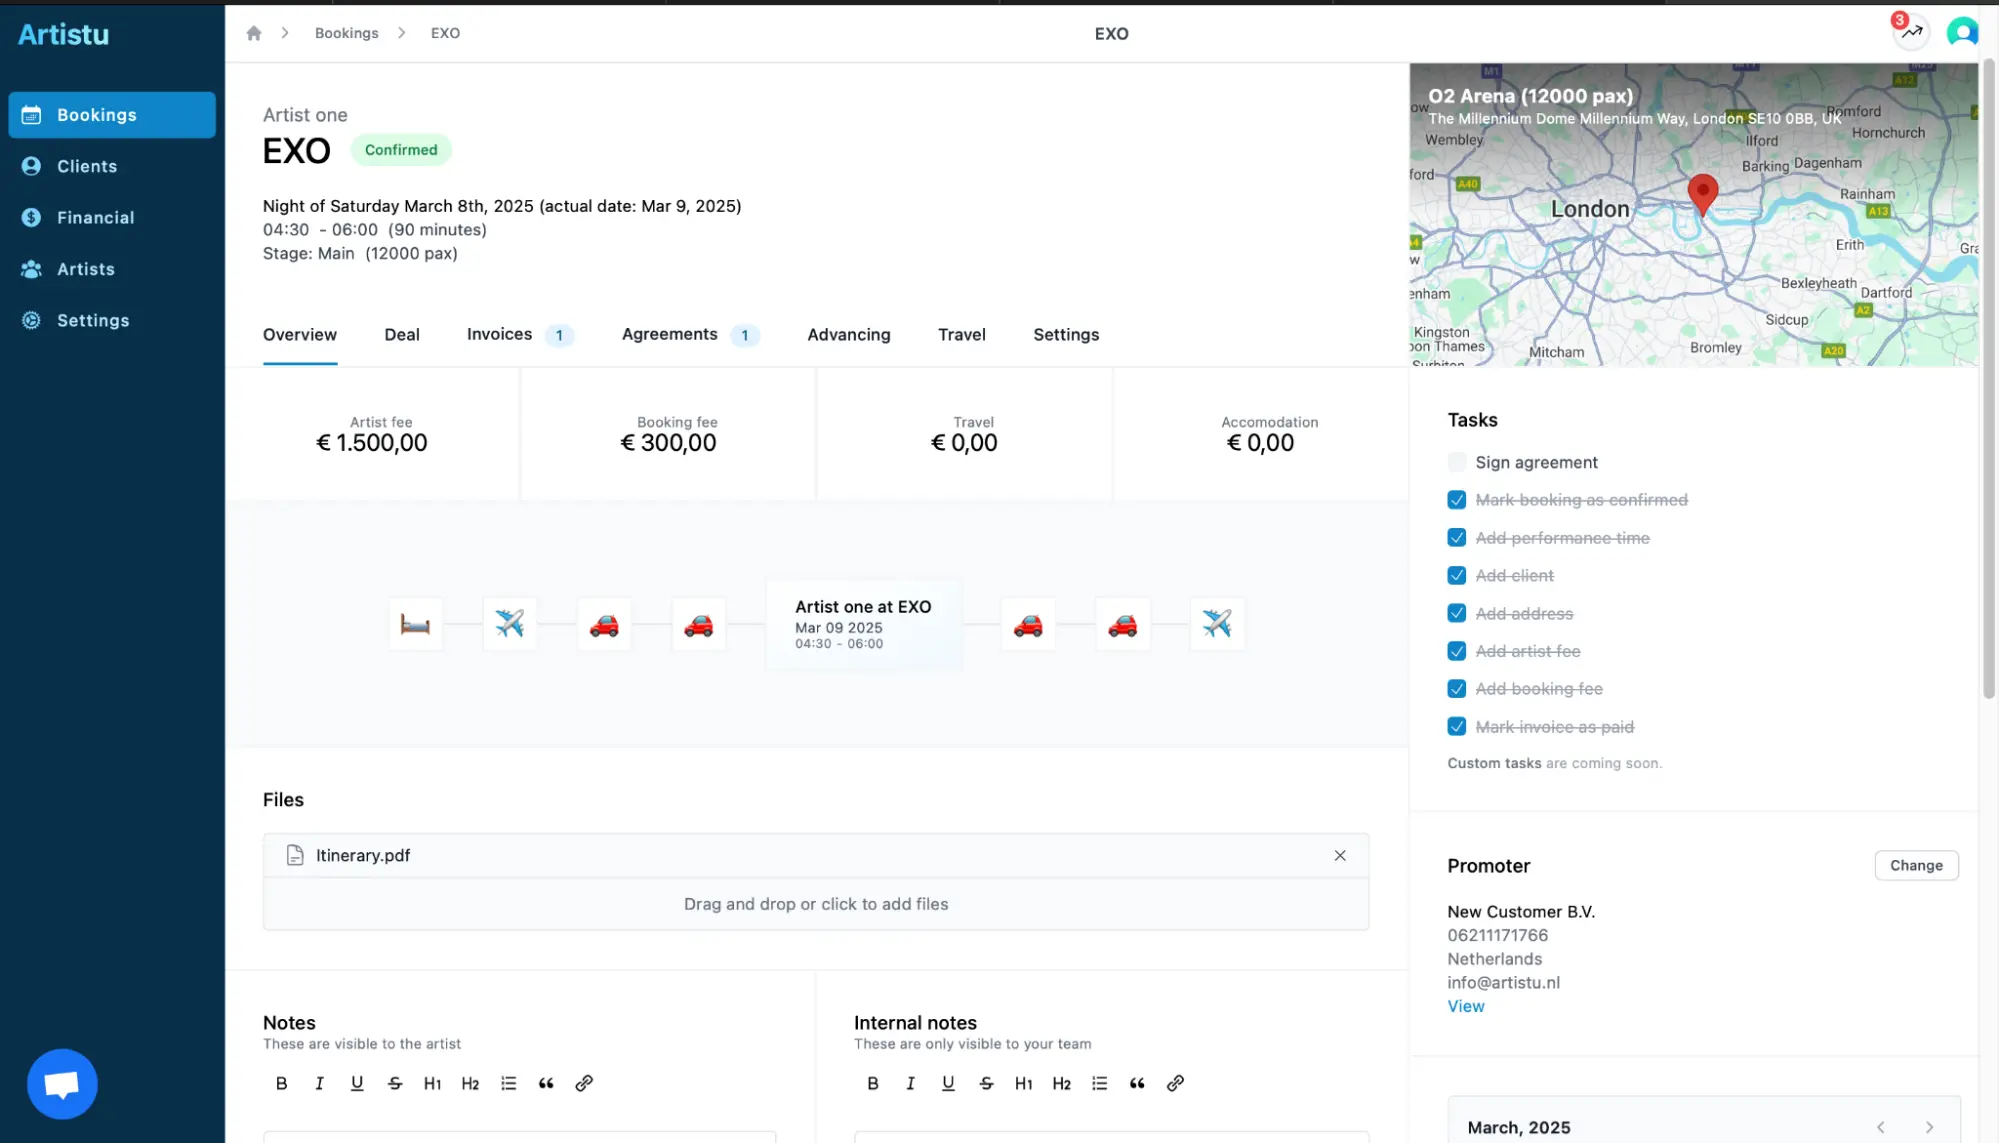Uncheck Mark invoice as paid task
Image resolution: width=1999 pixels, height=1143 pixels.
point(1456,727)
